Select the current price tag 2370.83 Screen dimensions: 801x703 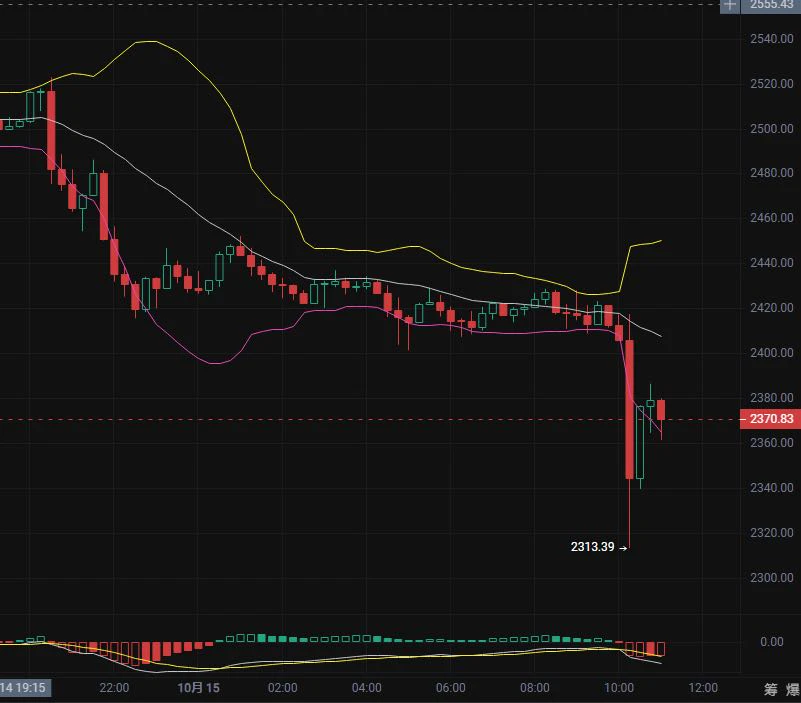(770, 419)
